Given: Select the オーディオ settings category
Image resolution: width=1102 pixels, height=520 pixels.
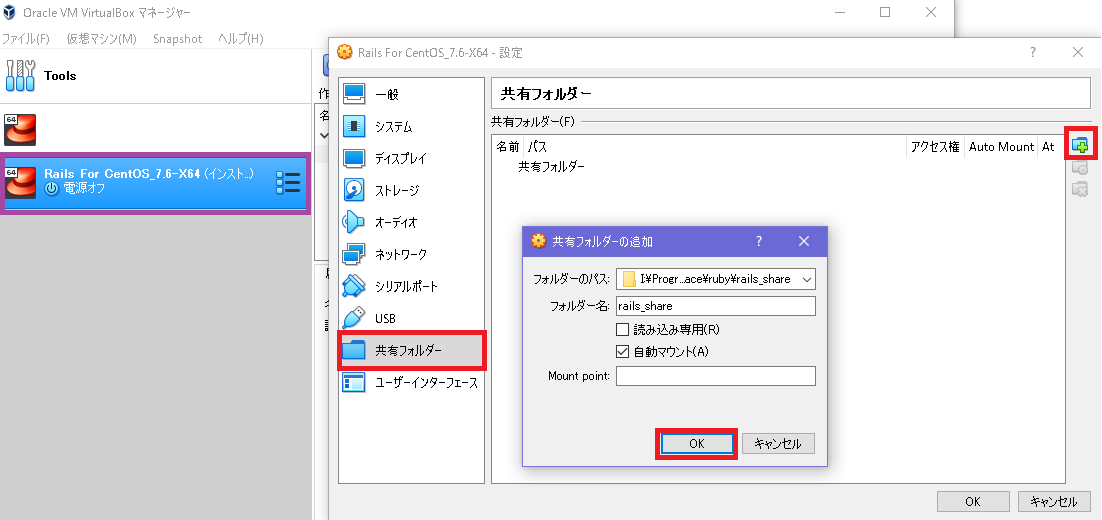Looking at the screenshot, I should pos(411,222).
